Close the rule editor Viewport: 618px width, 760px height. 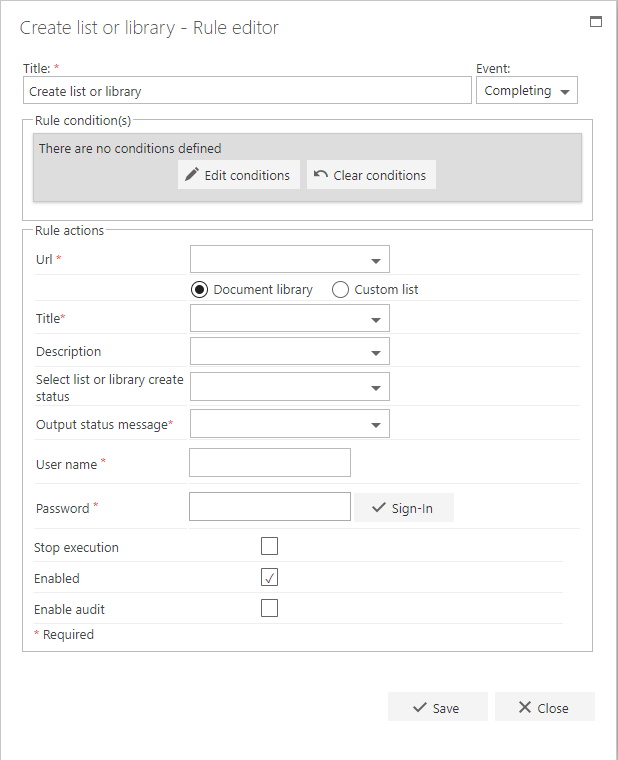coord(544,707)
